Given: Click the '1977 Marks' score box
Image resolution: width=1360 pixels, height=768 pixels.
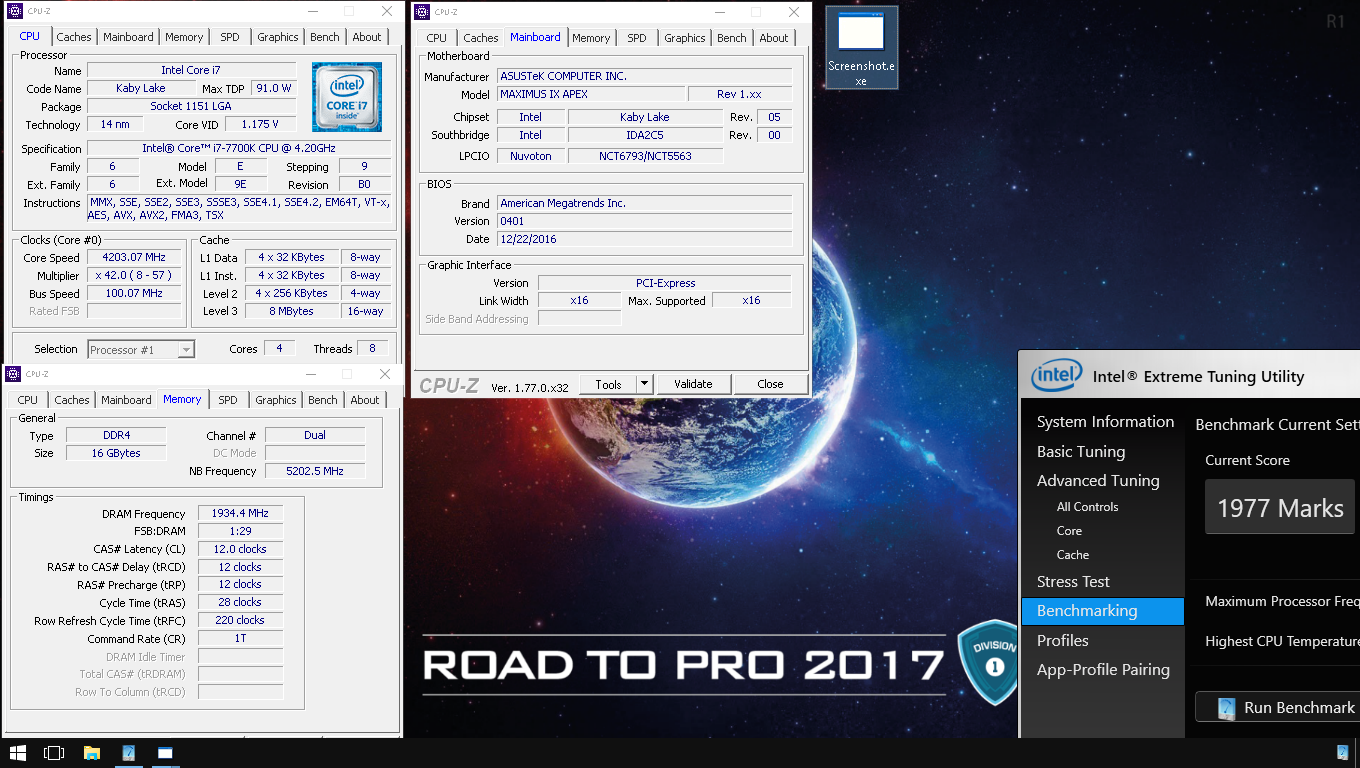Looking at the screenshot, I should (x=1280, y=508).
